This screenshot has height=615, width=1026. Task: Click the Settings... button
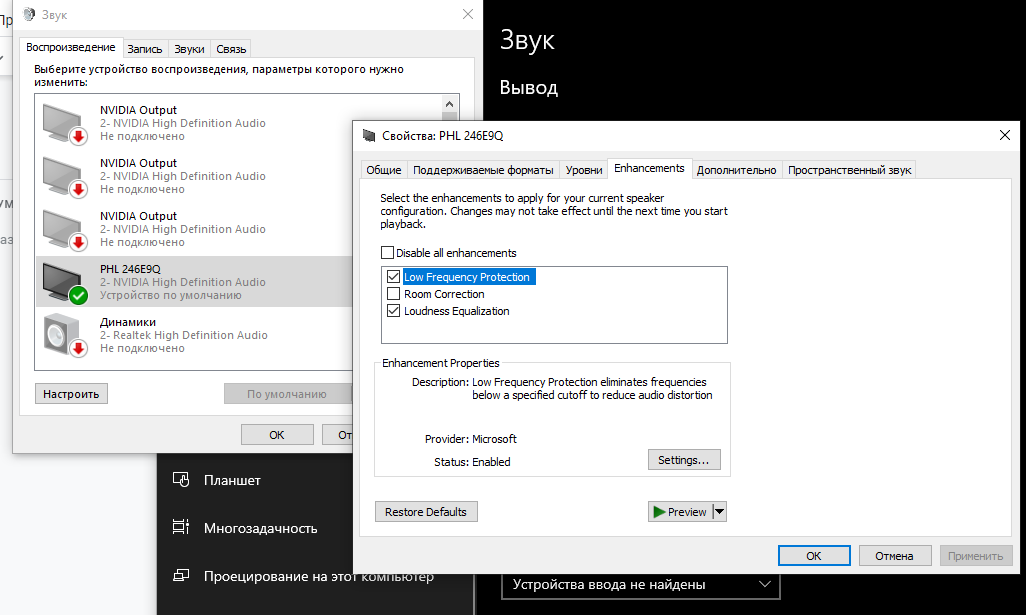[x=684, y=460]
